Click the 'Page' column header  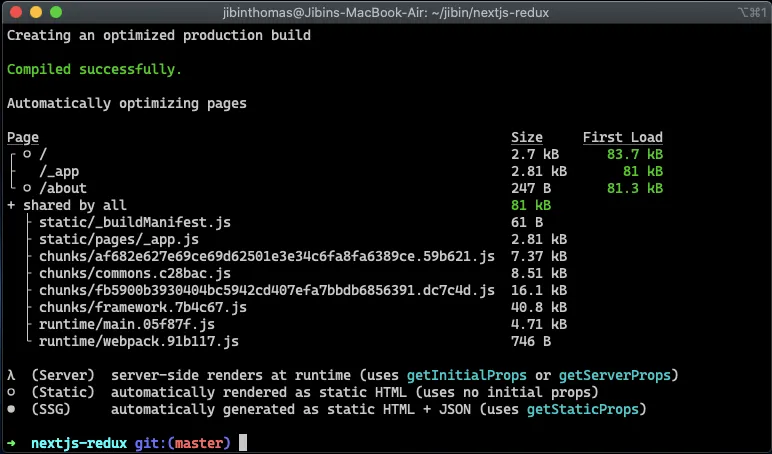[23, 137]
